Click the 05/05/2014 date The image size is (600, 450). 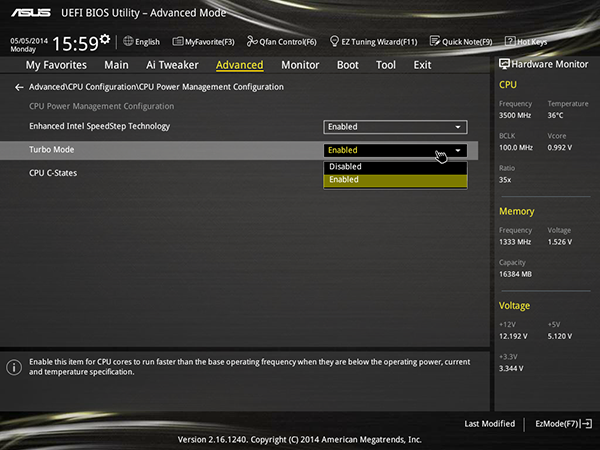coord(29,41)
